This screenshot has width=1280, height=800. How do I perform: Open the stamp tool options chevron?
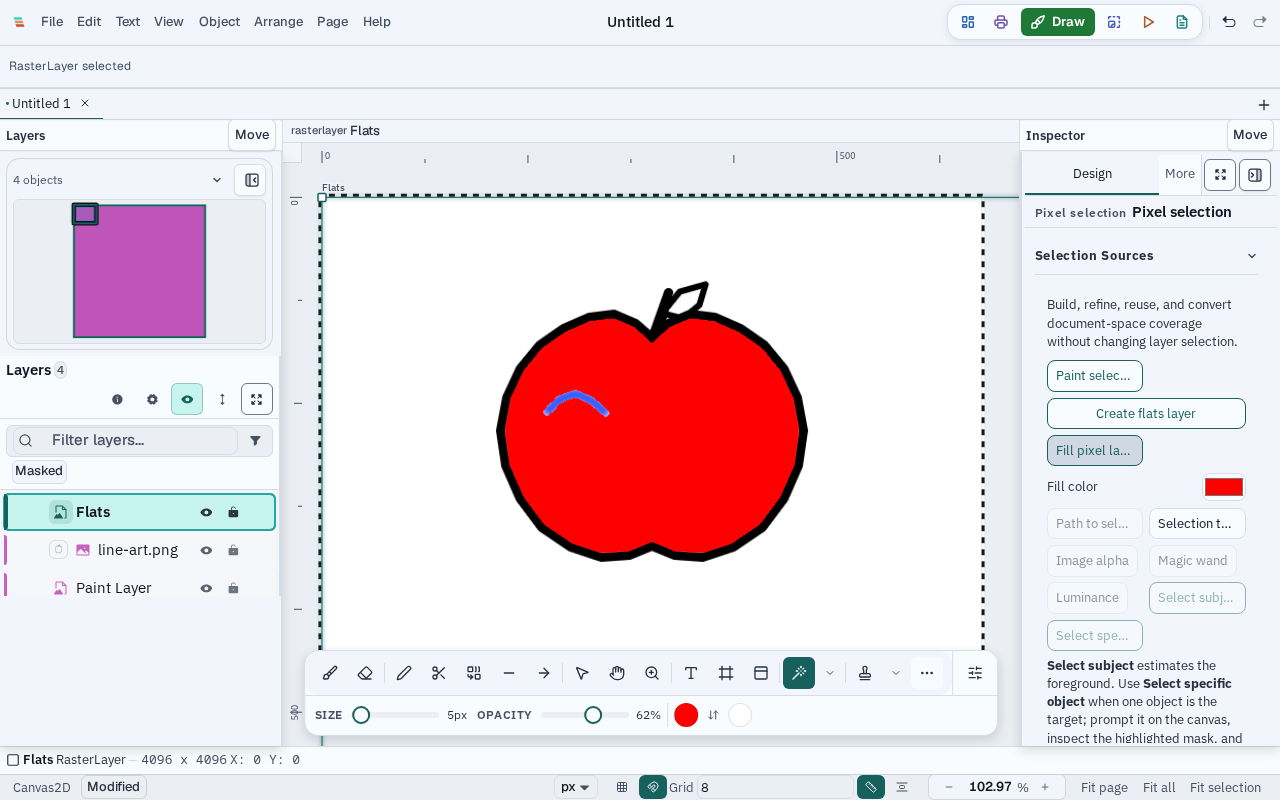896,673
